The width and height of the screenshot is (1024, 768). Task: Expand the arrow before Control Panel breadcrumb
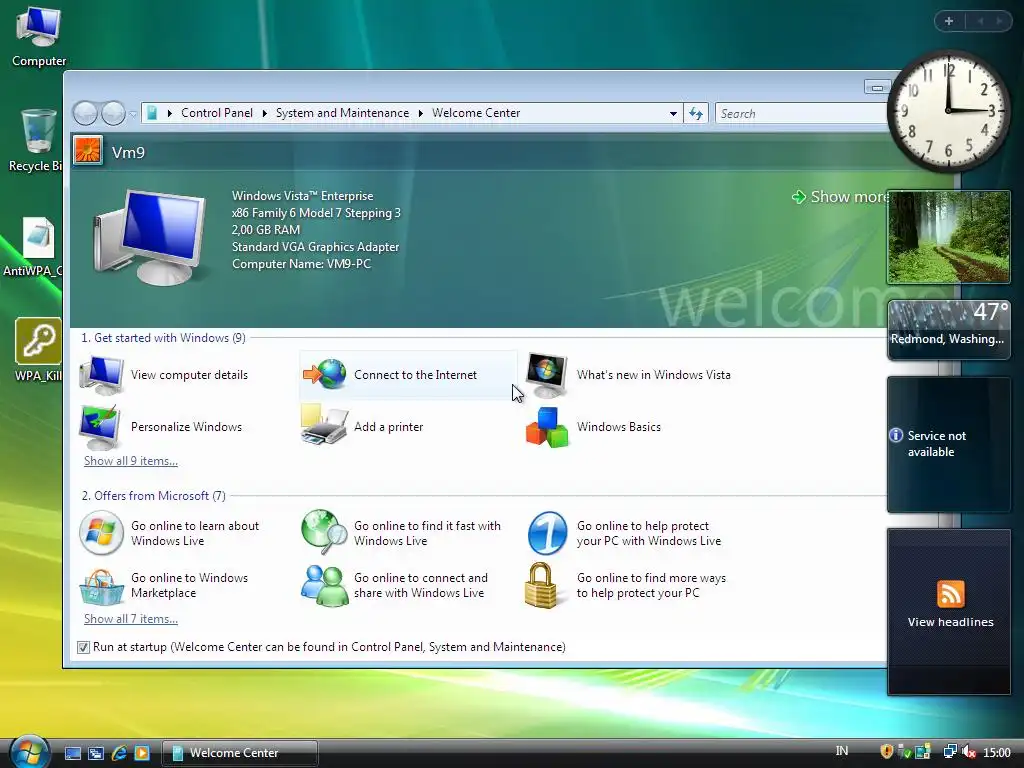coord(169,114)
